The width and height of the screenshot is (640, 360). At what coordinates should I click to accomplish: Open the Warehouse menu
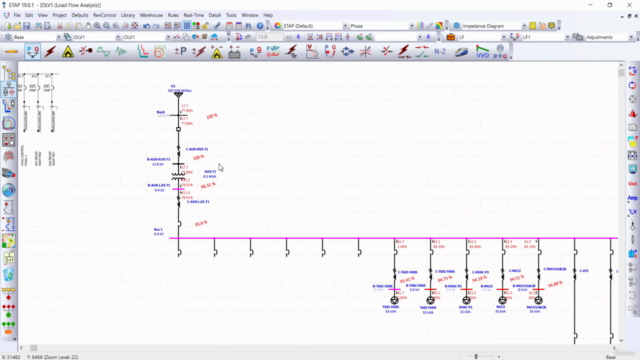click(151, 15)
